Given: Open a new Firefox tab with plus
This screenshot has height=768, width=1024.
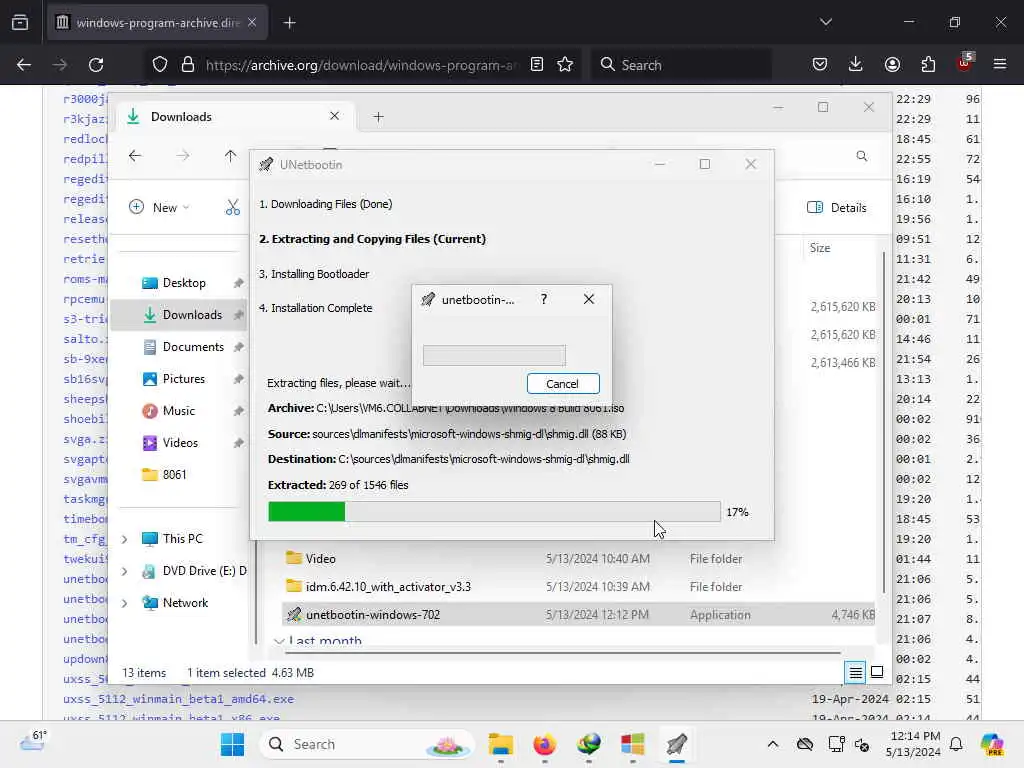Looking at the screenshot, I should coord(289,23).
